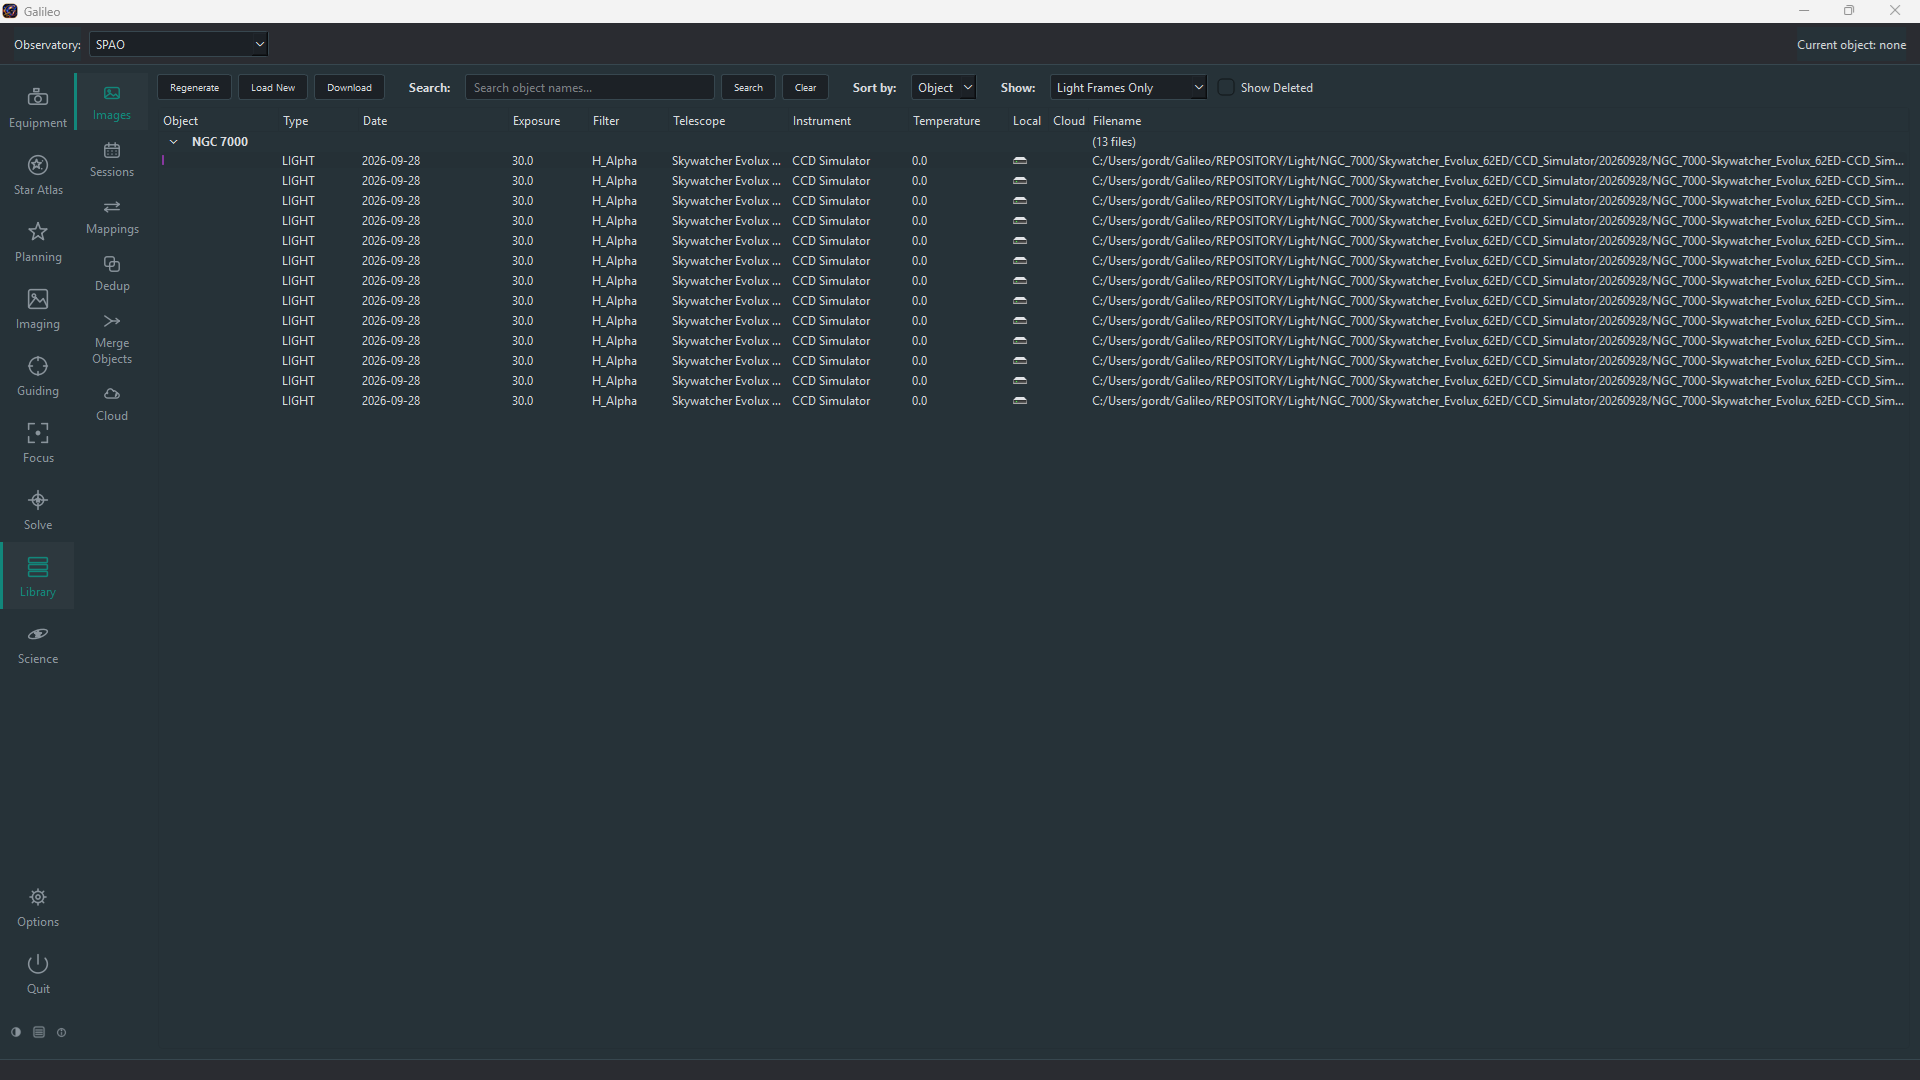Switch to the Cloud tab

point(112,403)
